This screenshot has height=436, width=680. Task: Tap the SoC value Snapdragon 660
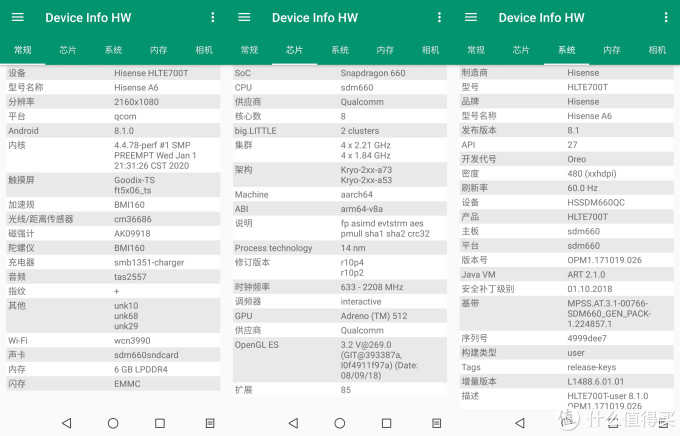pyautogui.click(x=373, y=73)
